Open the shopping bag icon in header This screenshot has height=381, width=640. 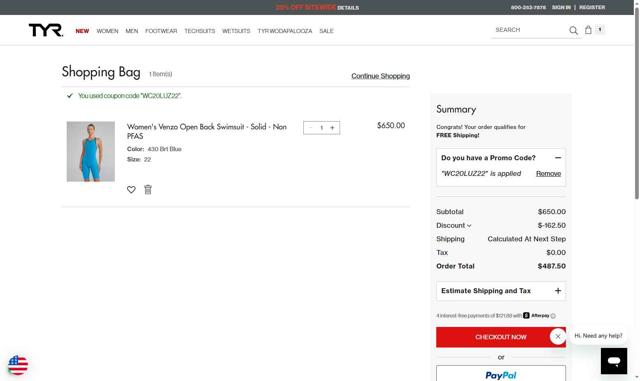tap(588, 30)
